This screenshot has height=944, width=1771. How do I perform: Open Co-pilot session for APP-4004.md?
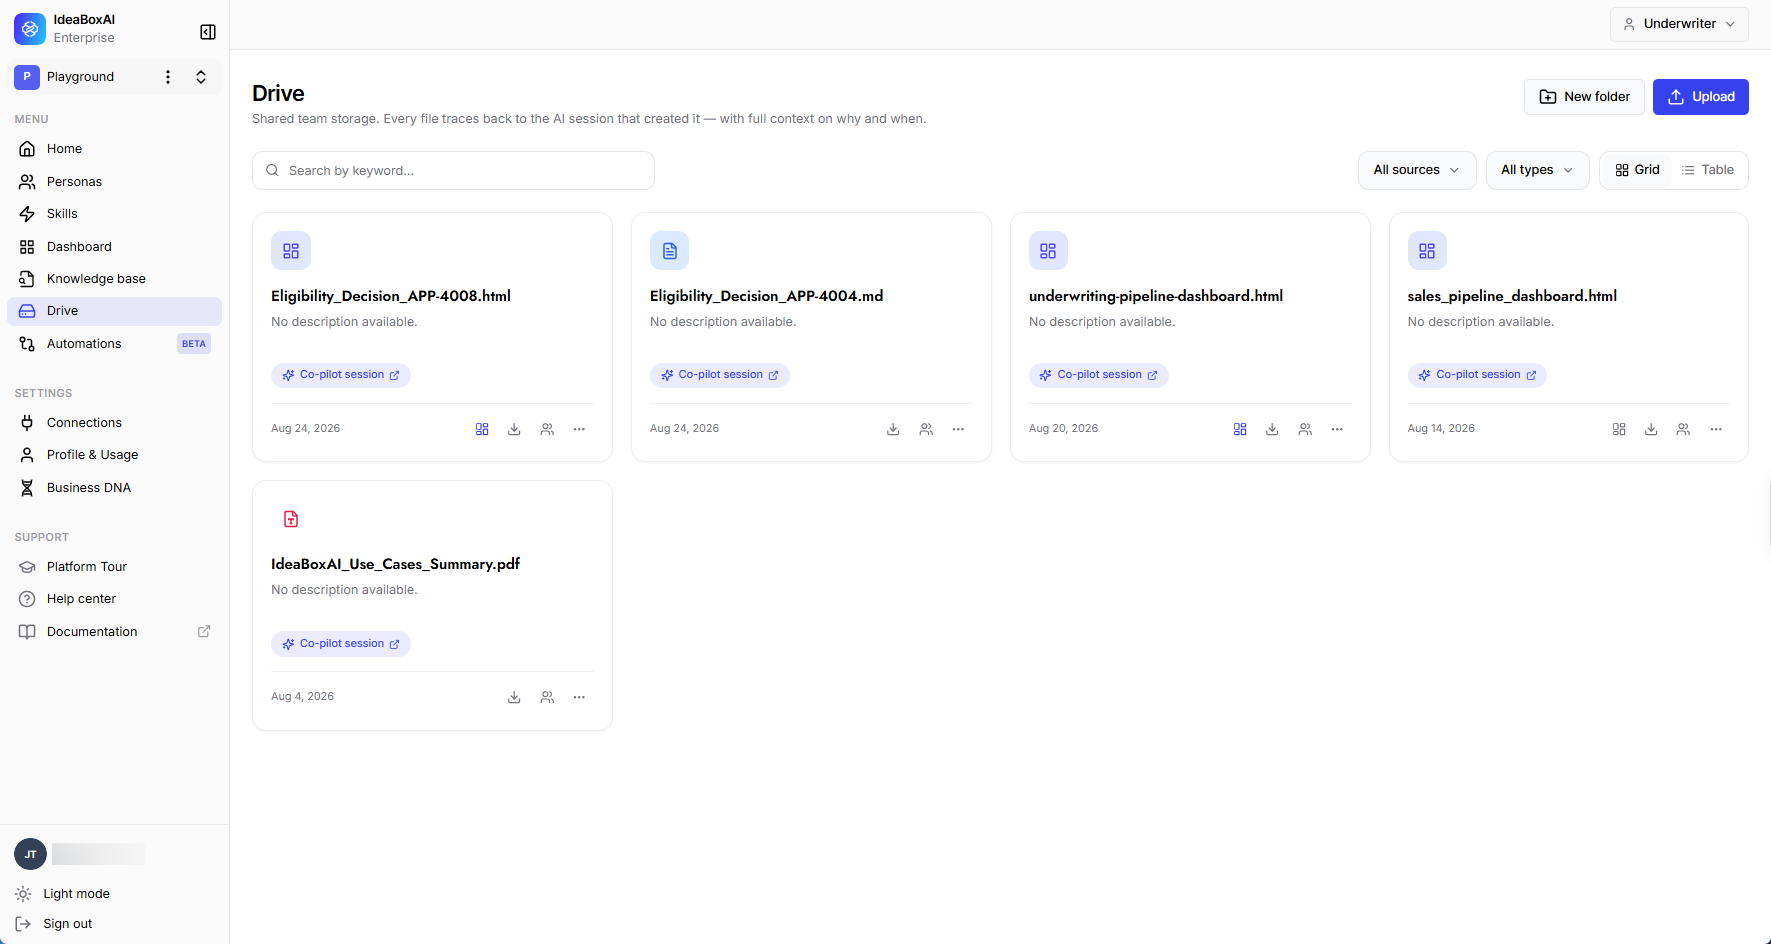[720, 375]
